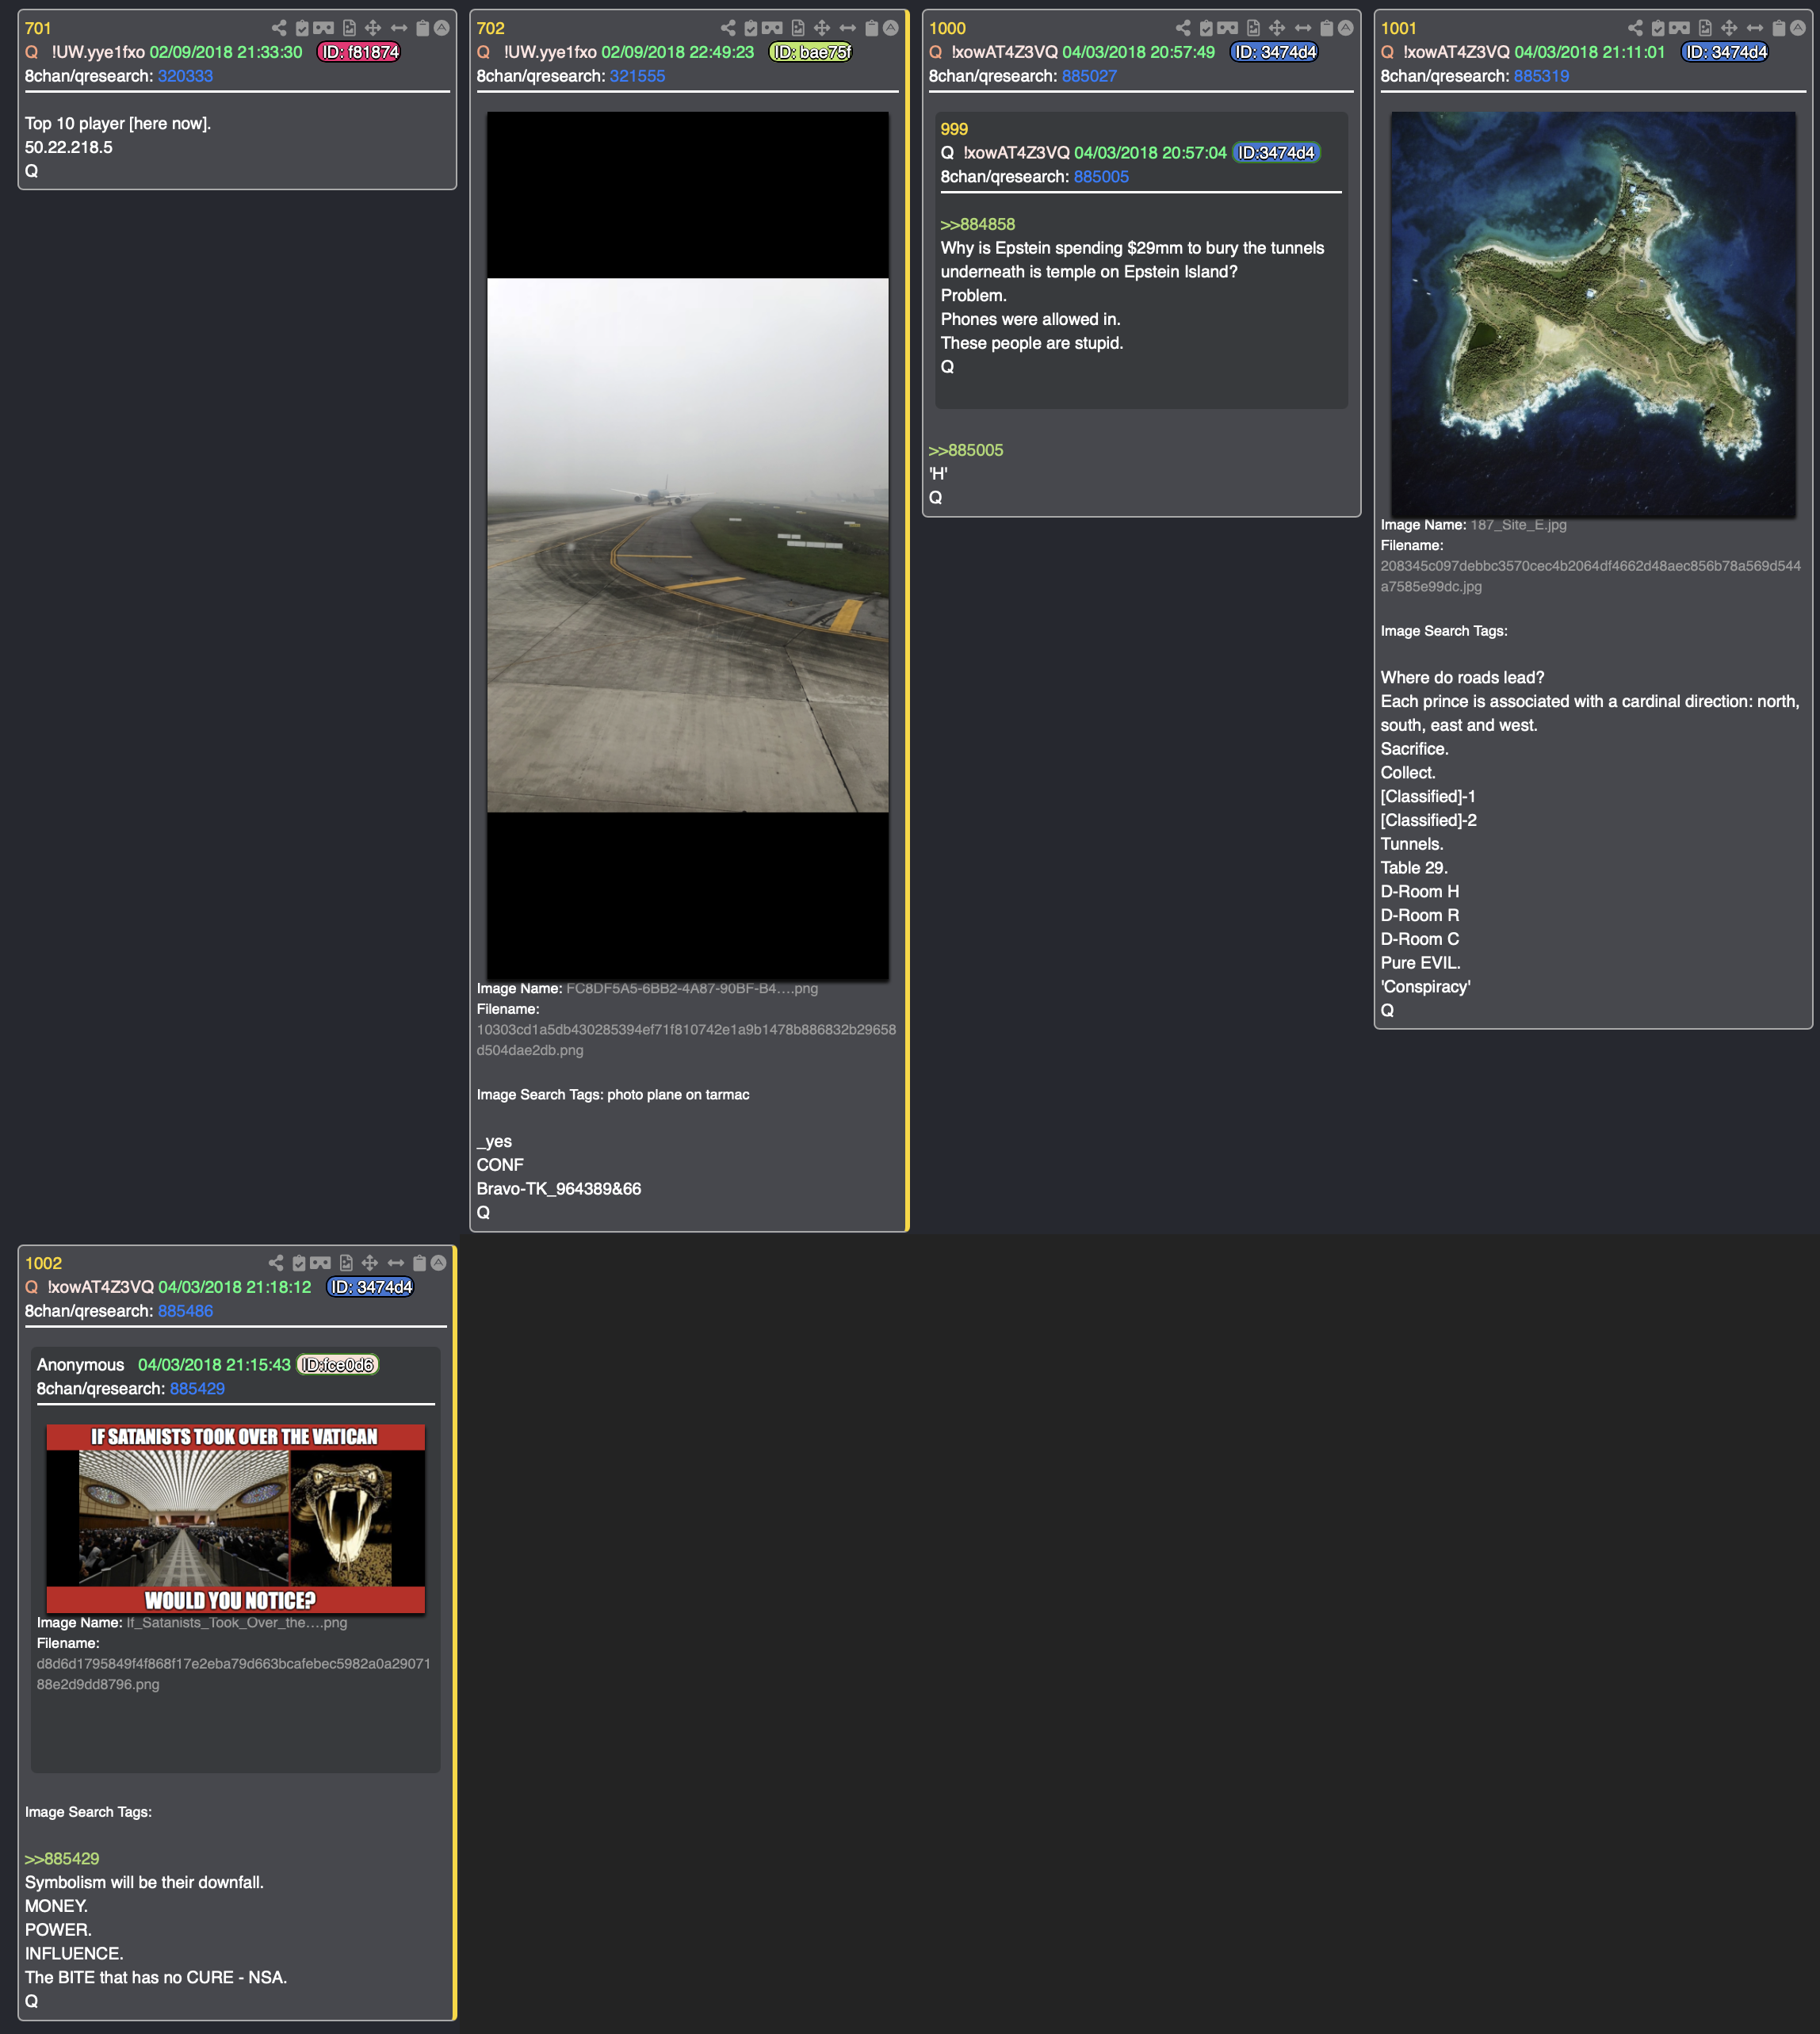This screenshot has width=1820, height=2034.
Task: Click circled caret icon on post 1000
Action: (1345, 28)
